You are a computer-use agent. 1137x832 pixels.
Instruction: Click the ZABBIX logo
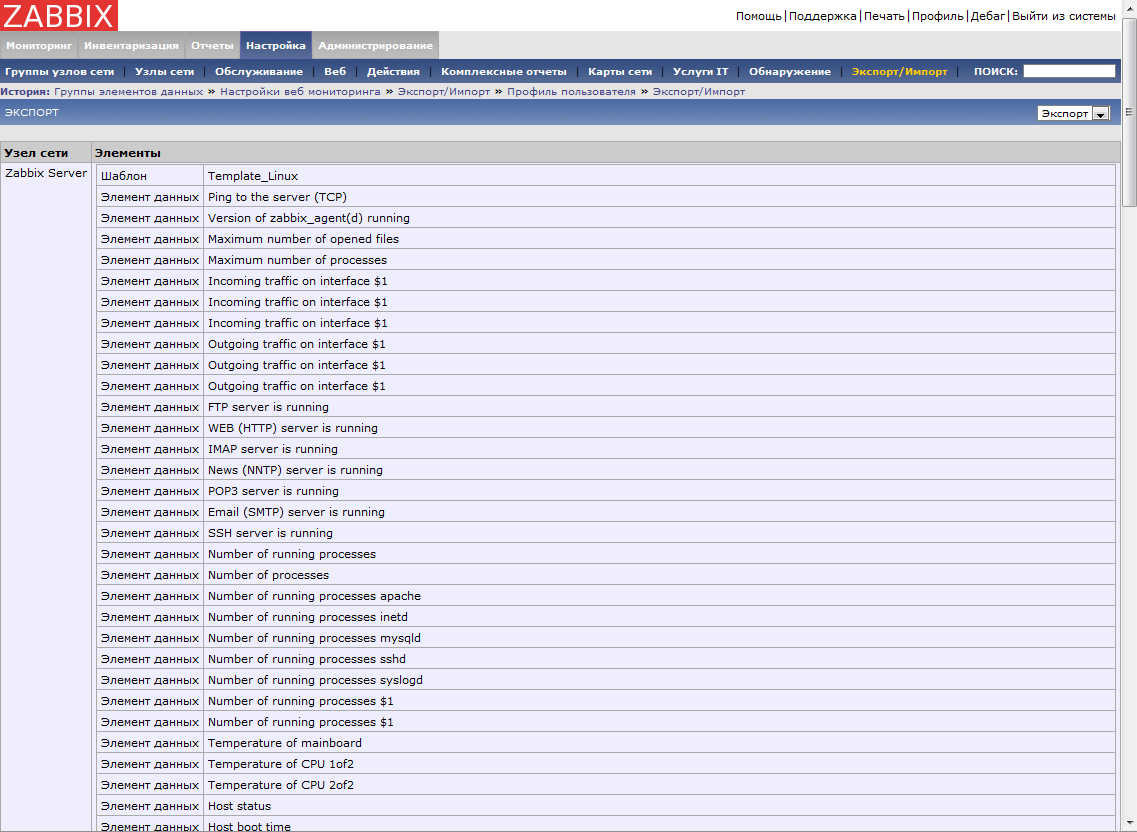pos(59,15)
